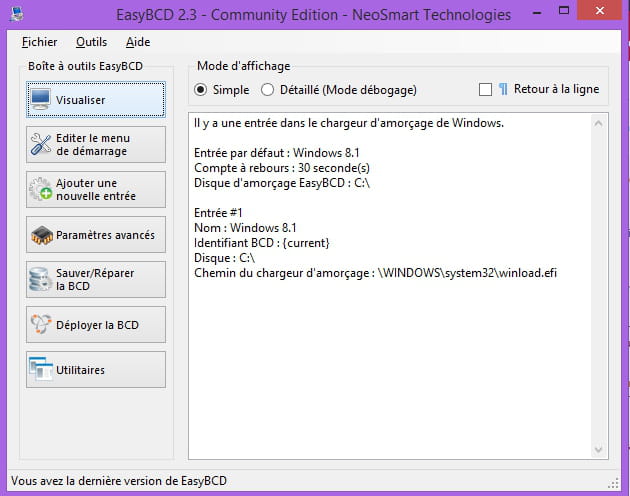Open the Fichier menu
Image resolution: width=630 pixels, height=496 pixels.
tap(39, 42)
